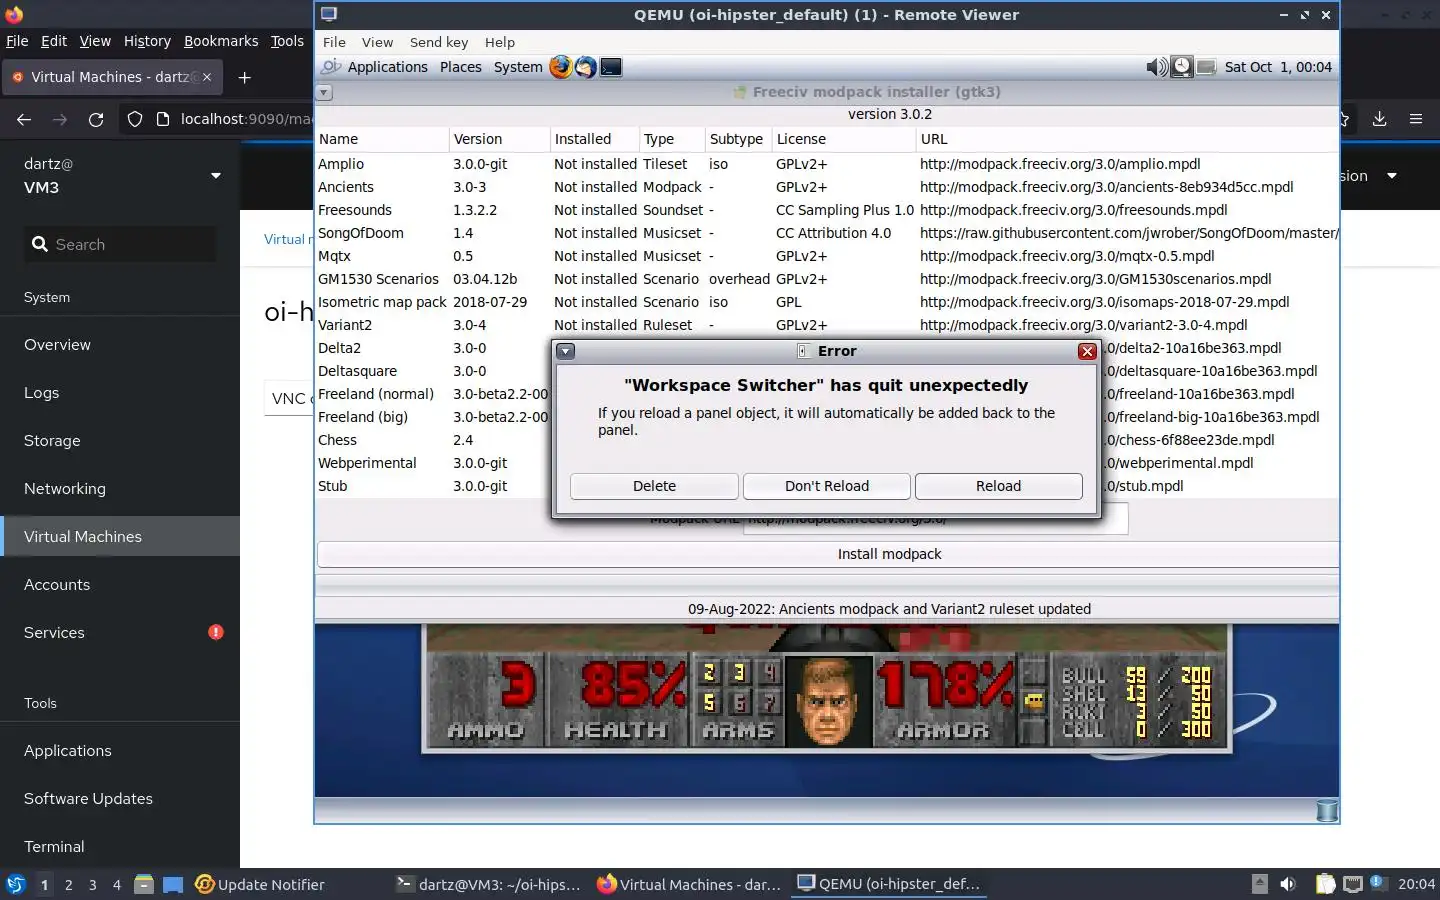Viewport: 1440px width, 900px height.
Task: Open the Remote Viewer File menu
Action: pos(334,42)
